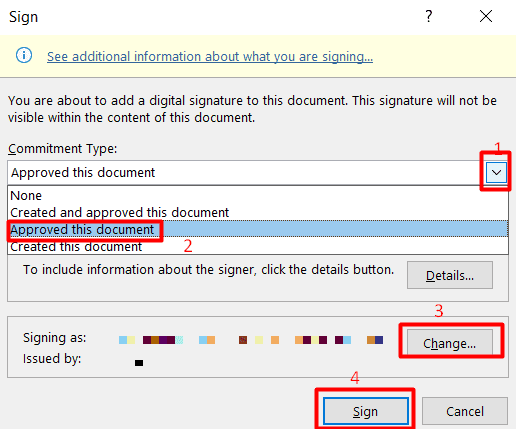Screen dimensions: 516x437
Task: Close the Sign dialog with X
Action: [x=486, y=16]
